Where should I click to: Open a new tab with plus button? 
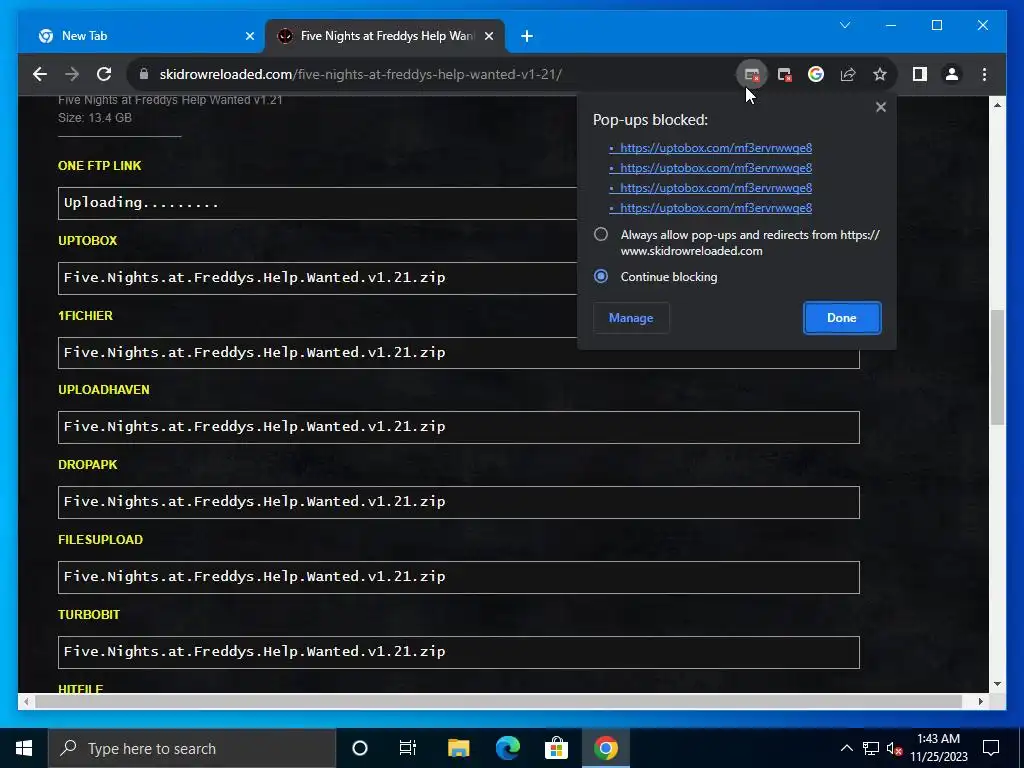[527, 36]
